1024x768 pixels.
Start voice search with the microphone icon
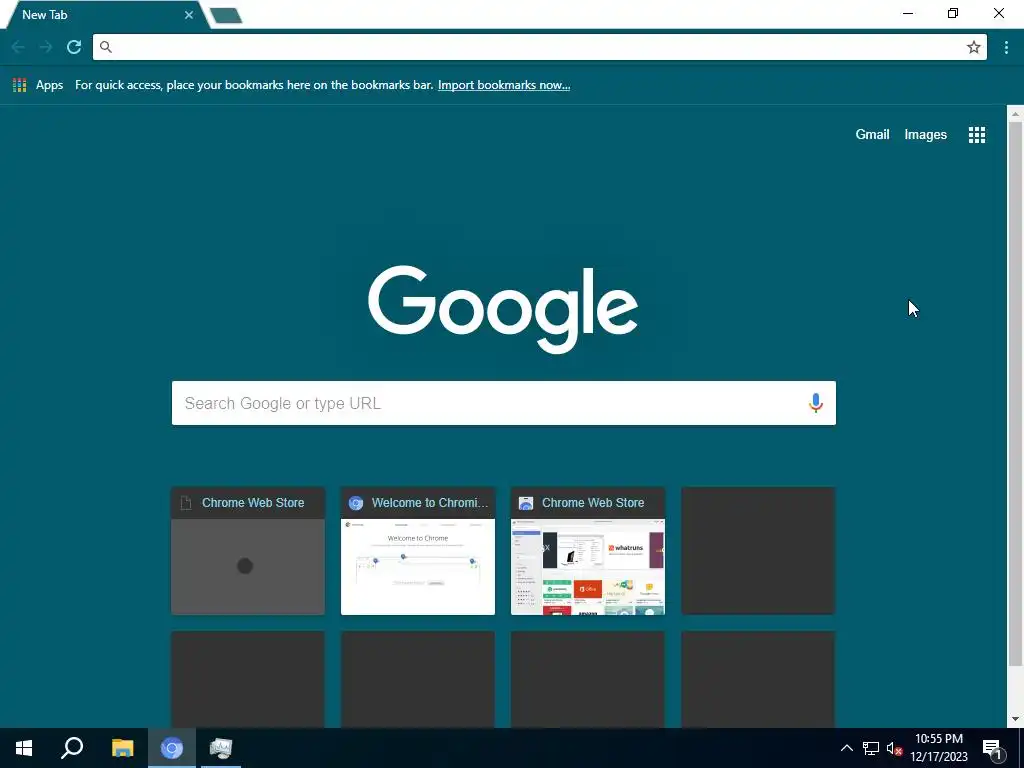click(x=816, y=403)
